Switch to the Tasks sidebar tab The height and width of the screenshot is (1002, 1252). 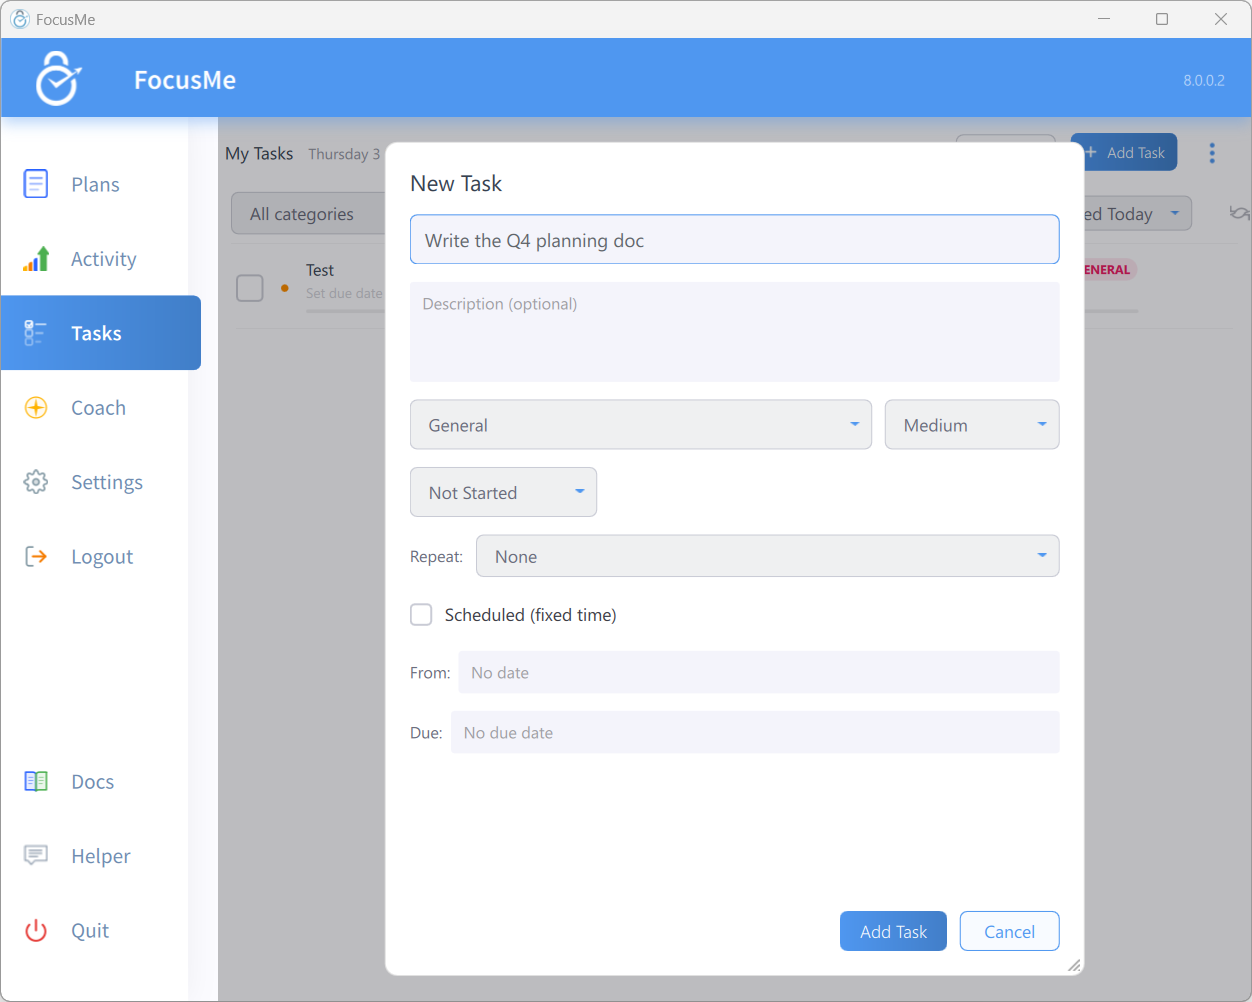coord(101,333)
